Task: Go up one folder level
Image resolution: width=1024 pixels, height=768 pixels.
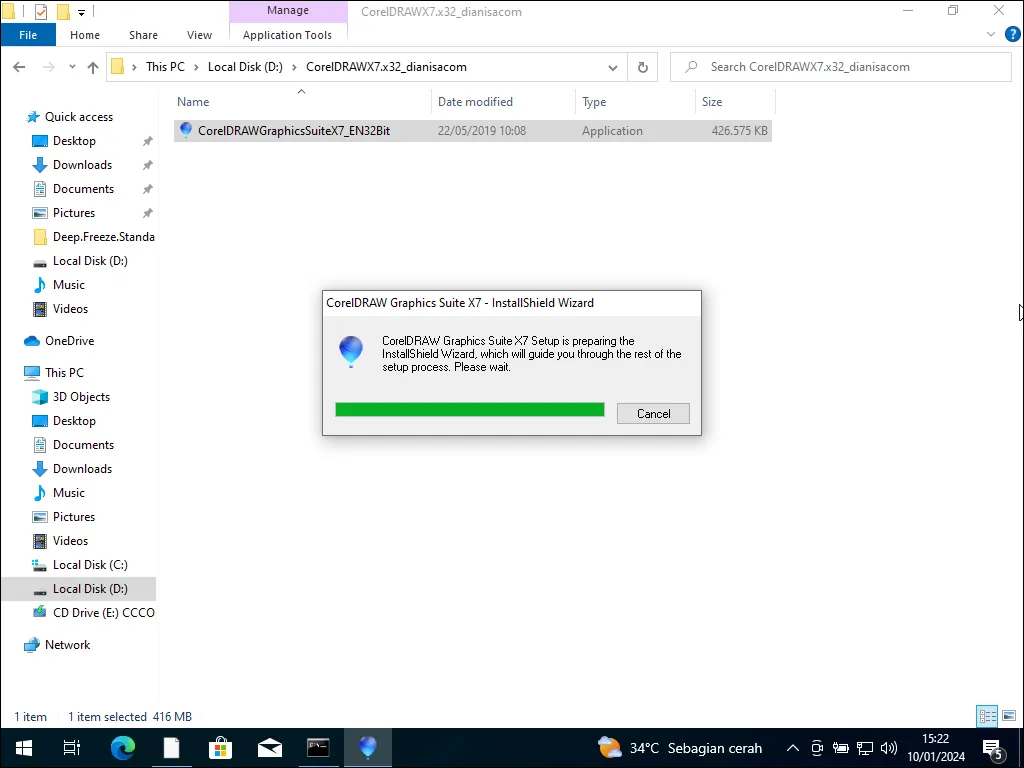Action: (x=93, y=67)
